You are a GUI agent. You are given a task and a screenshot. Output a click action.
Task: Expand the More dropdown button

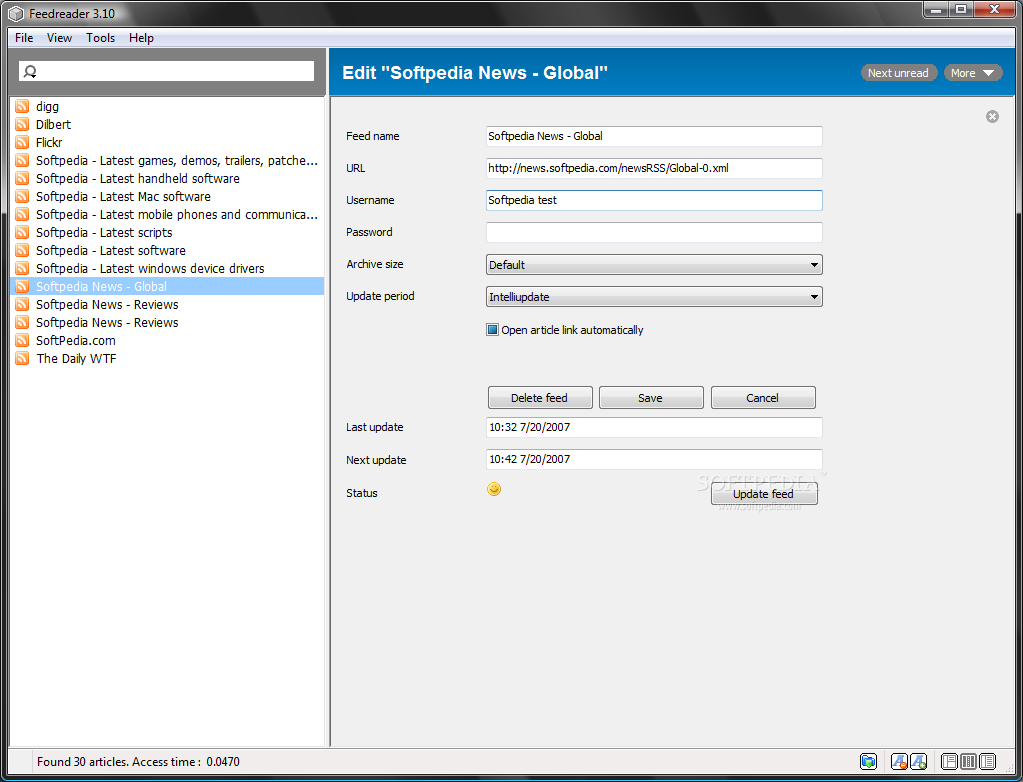pyautogui.click(x=973, y=73)
